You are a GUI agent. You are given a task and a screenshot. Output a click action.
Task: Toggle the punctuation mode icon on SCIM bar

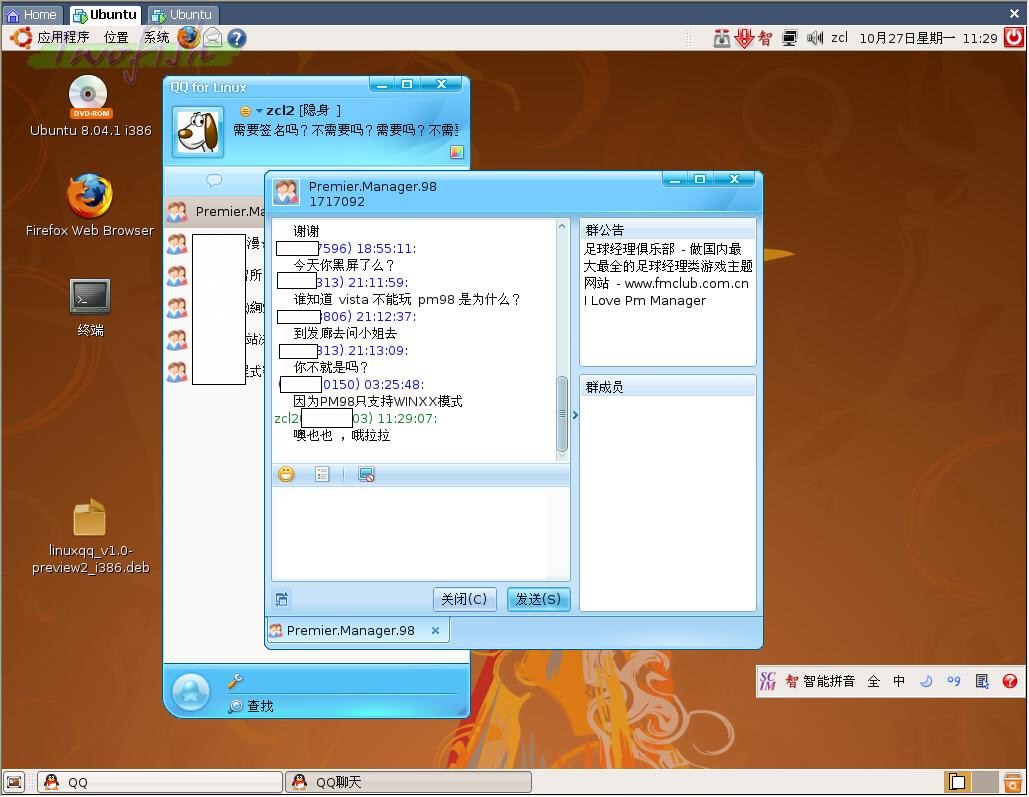(x=954, y=681)
